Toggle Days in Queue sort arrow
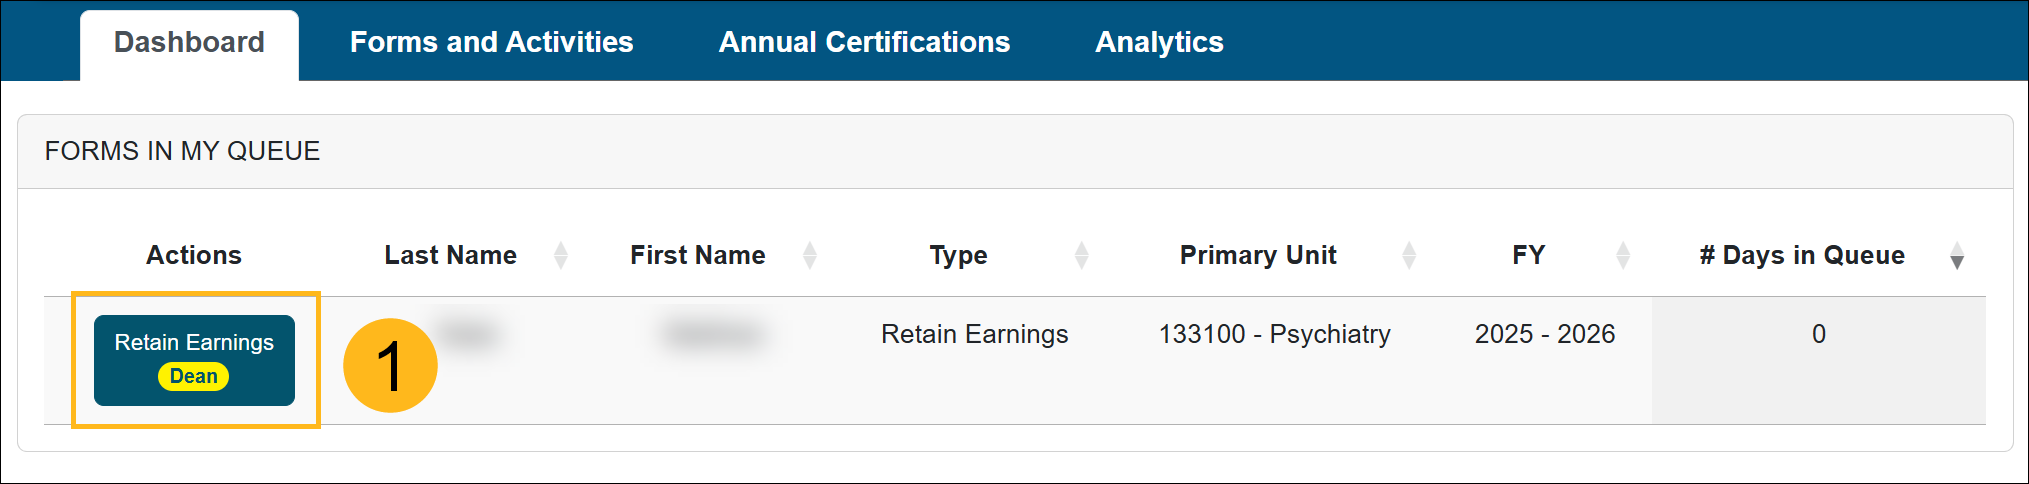2029x484 pixels. point(1957,258)
